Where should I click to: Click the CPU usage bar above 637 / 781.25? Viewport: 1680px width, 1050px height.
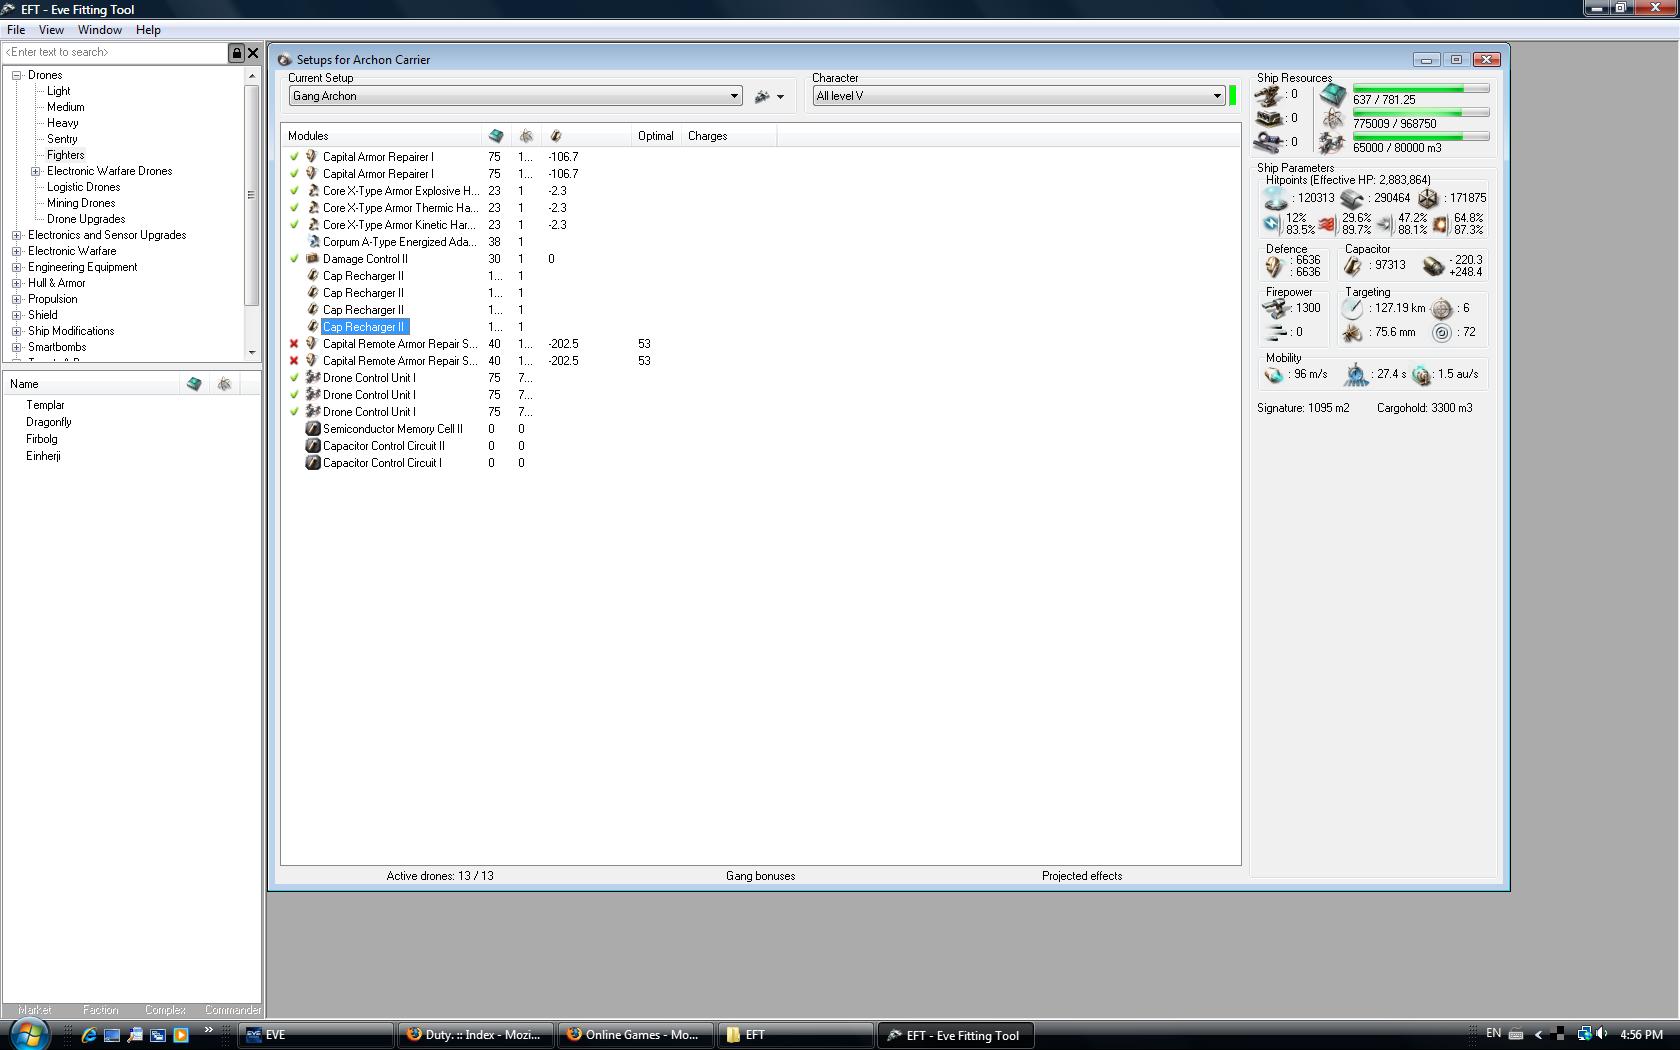pyautogui.click(x=1421, y=89)
